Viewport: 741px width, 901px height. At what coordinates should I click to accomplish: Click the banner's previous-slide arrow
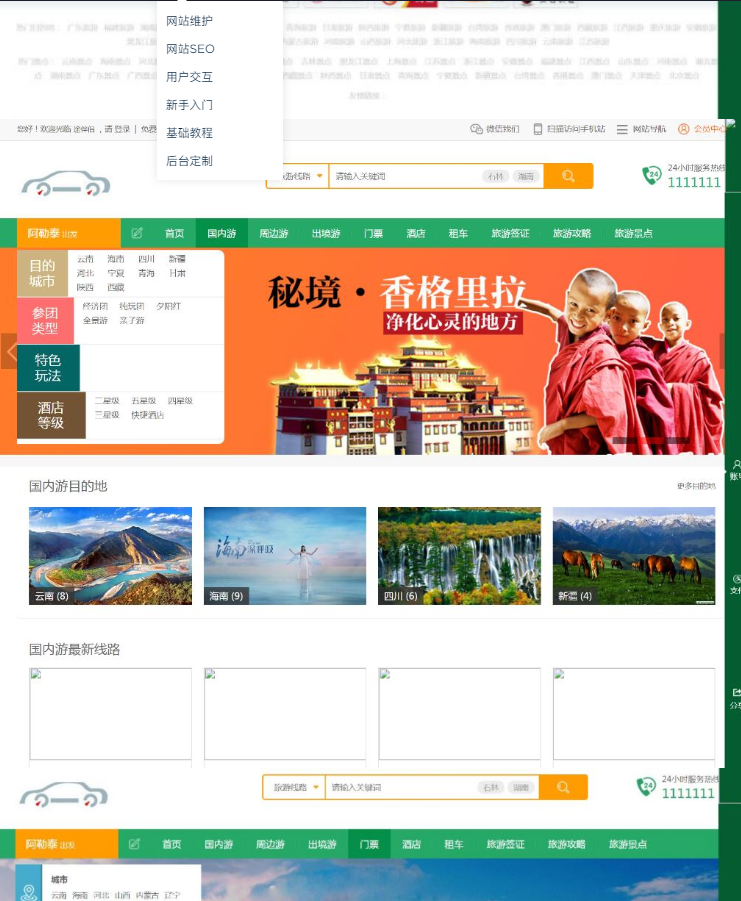[10, 352]
